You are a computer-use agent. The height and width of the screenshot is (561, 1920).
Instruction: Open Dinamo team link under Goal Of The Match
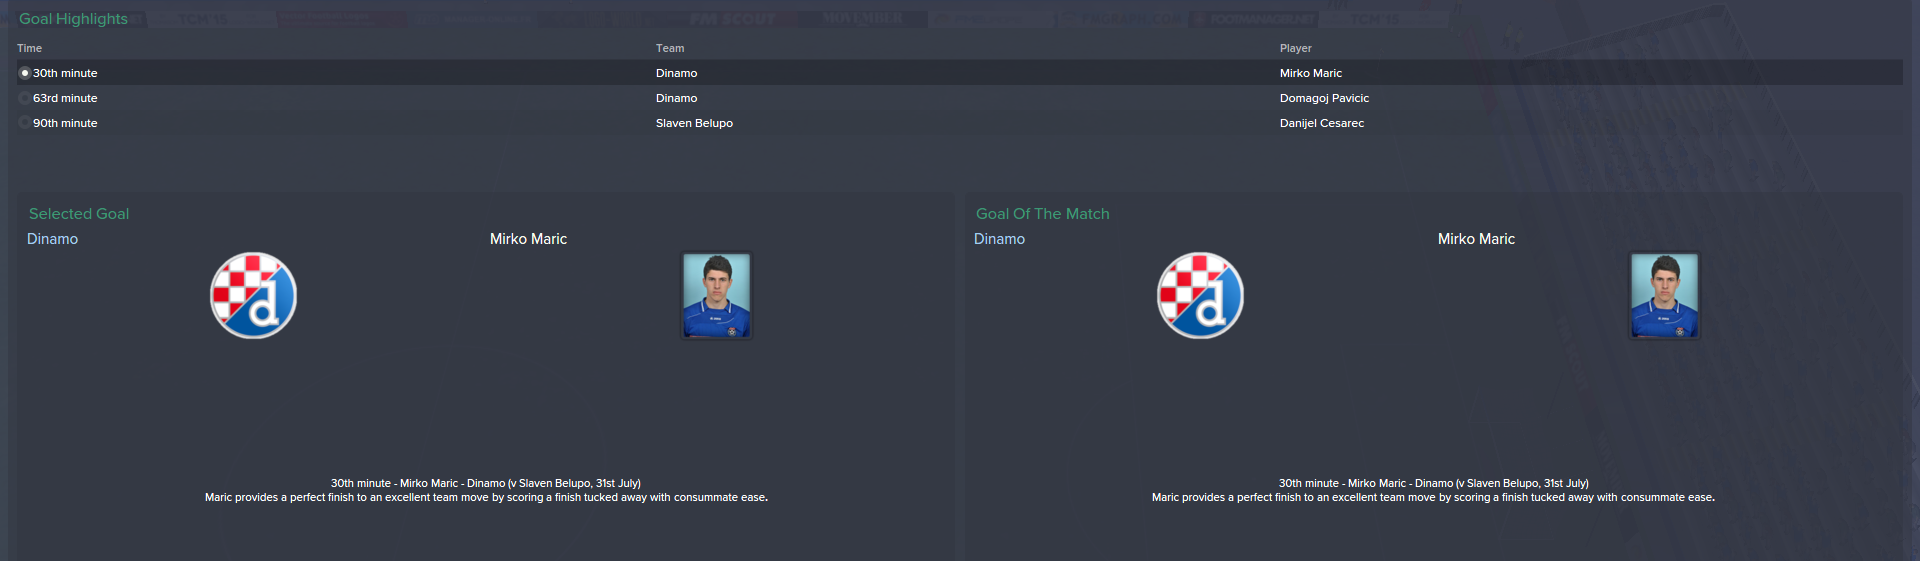(999, 239)
